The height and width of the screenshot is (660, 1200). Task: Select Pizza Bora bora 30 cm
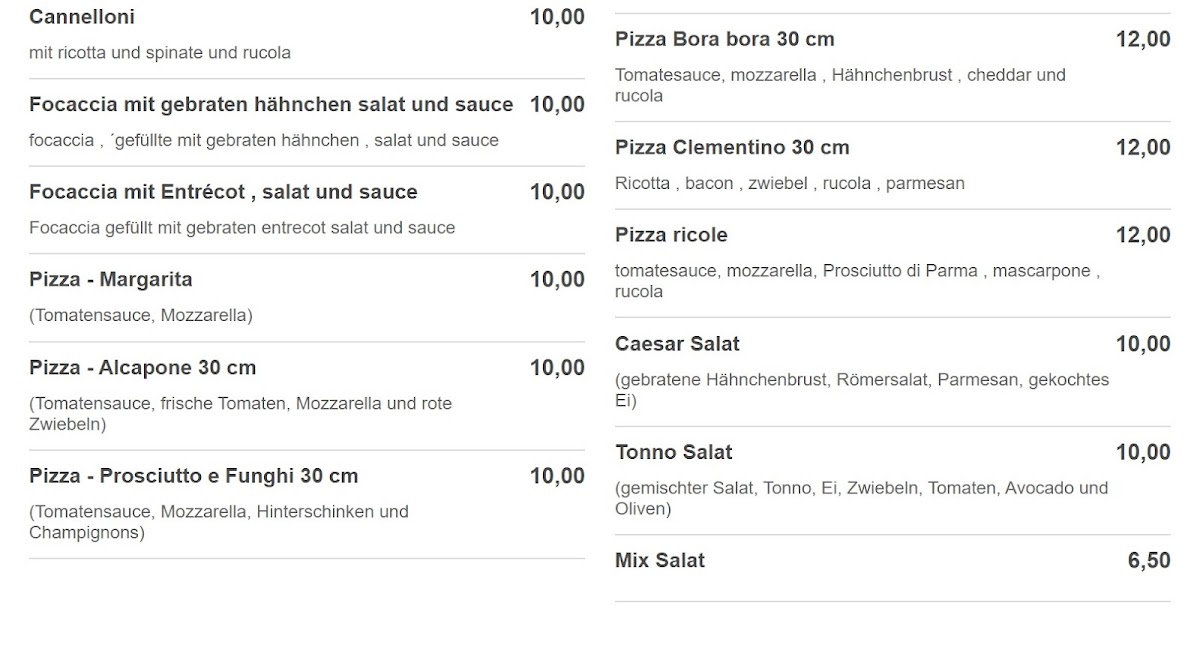click(x=892, y=68)
